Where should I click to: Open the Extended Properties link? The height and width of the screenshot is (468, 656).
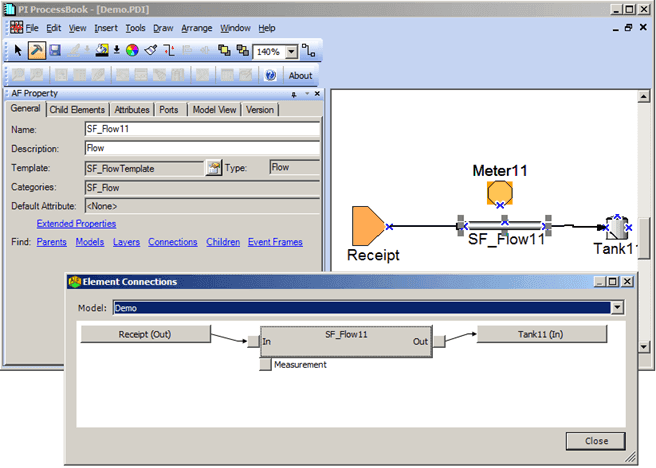76,224
